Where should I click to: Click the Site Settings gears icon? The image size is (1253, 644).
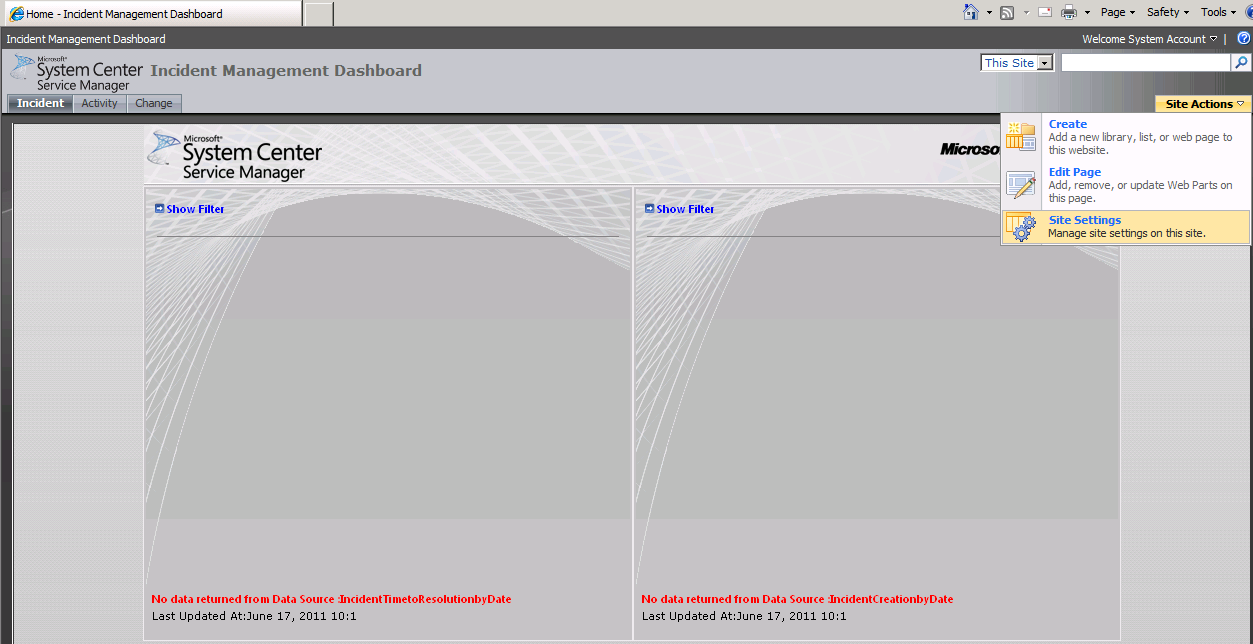(x=1021, y=227)
